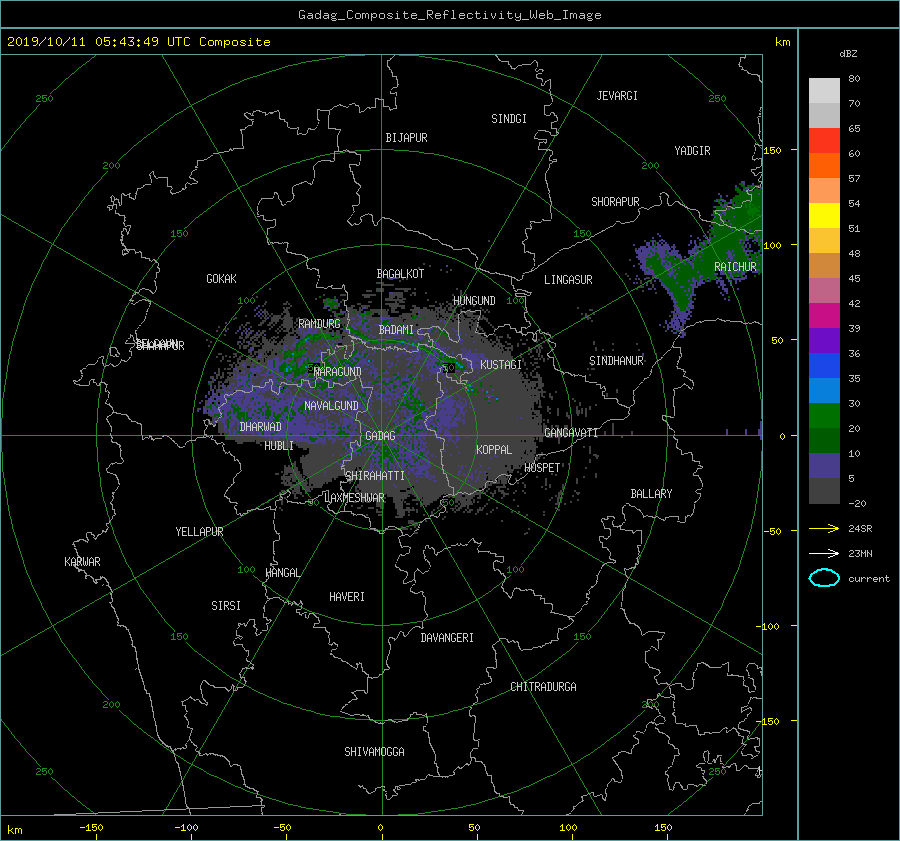Click the KOPPAL city label
Image resolution: width=900 pixels, height=841 pixels.
click(x=494, y=449)
